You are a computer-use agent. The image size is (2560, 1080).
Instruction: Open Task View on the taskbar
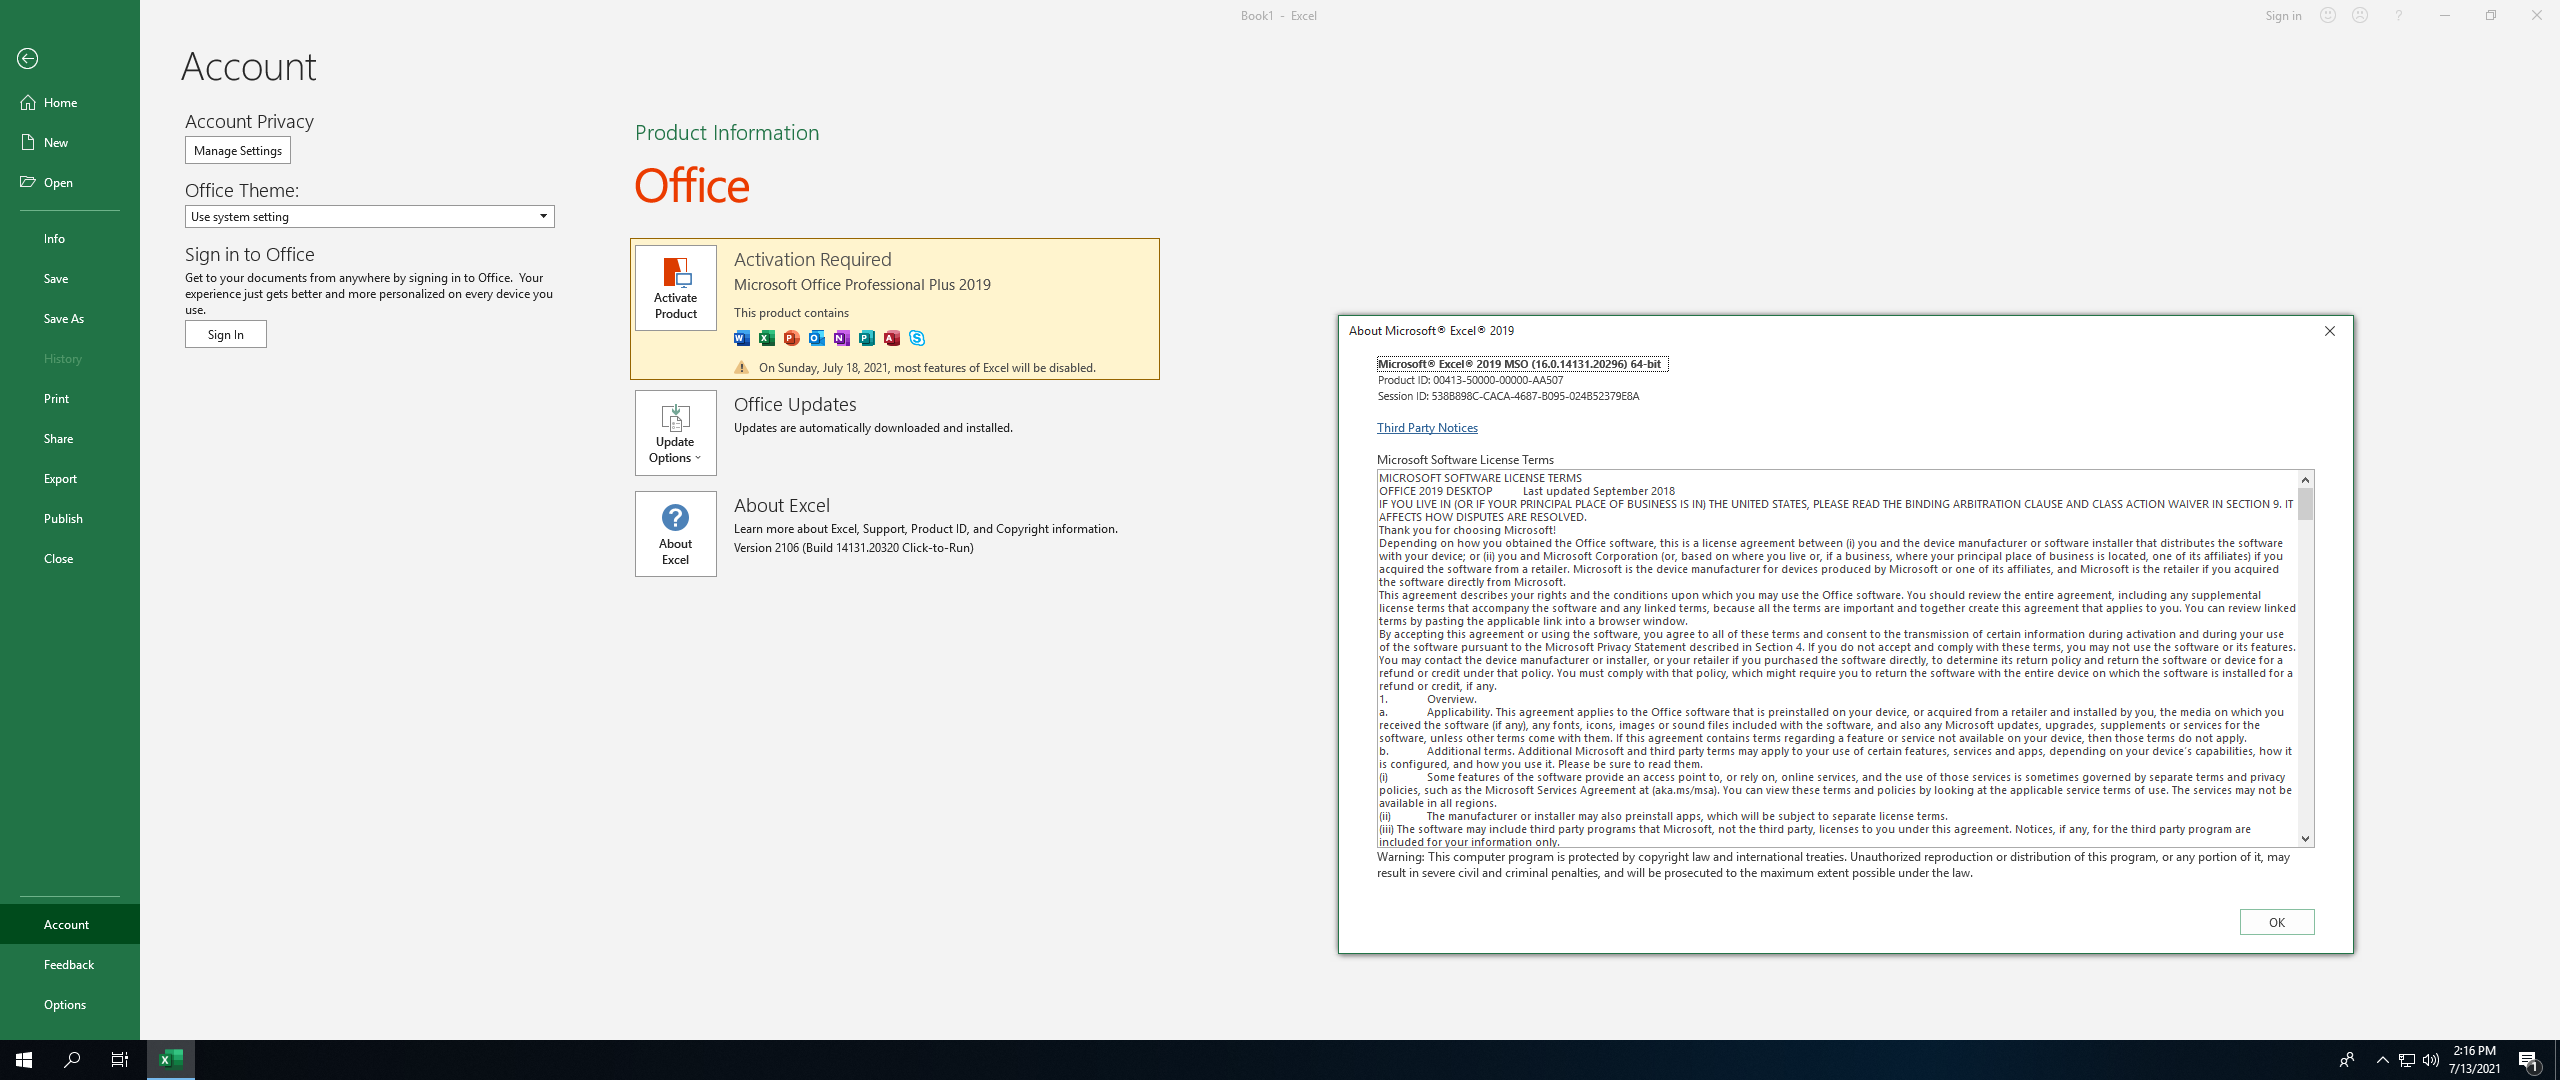[120, 1060]
